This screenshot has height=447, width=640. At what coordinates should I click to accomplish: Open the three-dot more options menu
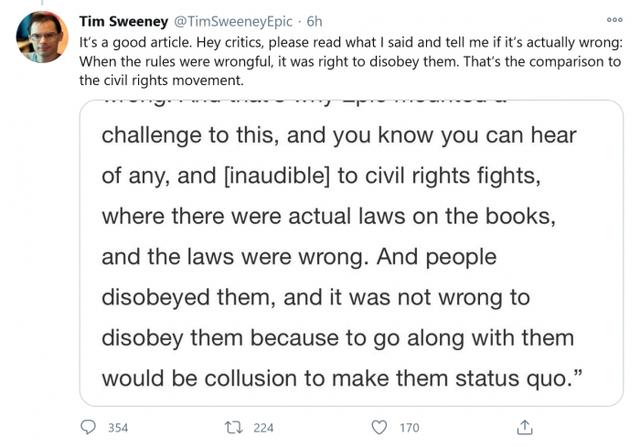pyautogui.click(x=614, y=20)
